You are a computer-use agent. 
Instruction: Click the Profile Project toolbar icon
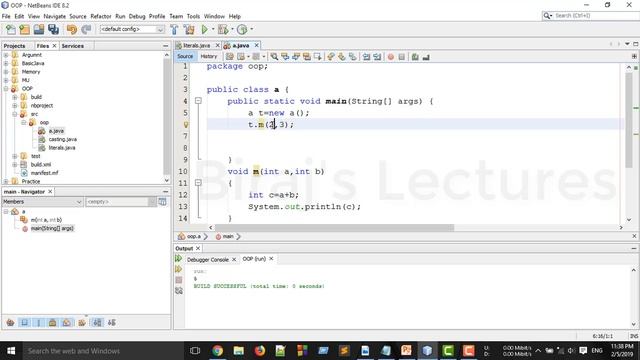click(x=242, y=29)
